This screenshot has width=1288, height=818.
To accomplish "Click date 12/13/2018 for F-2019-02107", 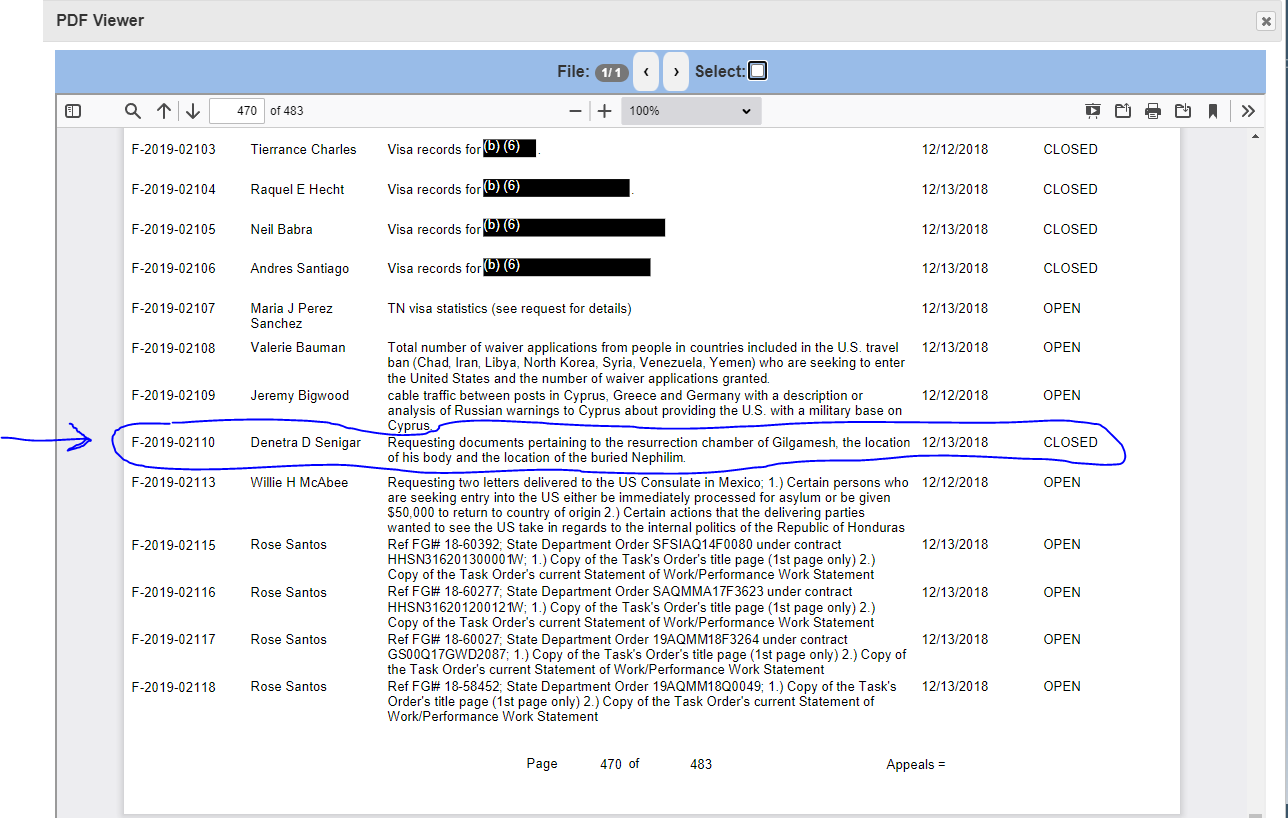I will pyautogui.click(x=954, y=309).
